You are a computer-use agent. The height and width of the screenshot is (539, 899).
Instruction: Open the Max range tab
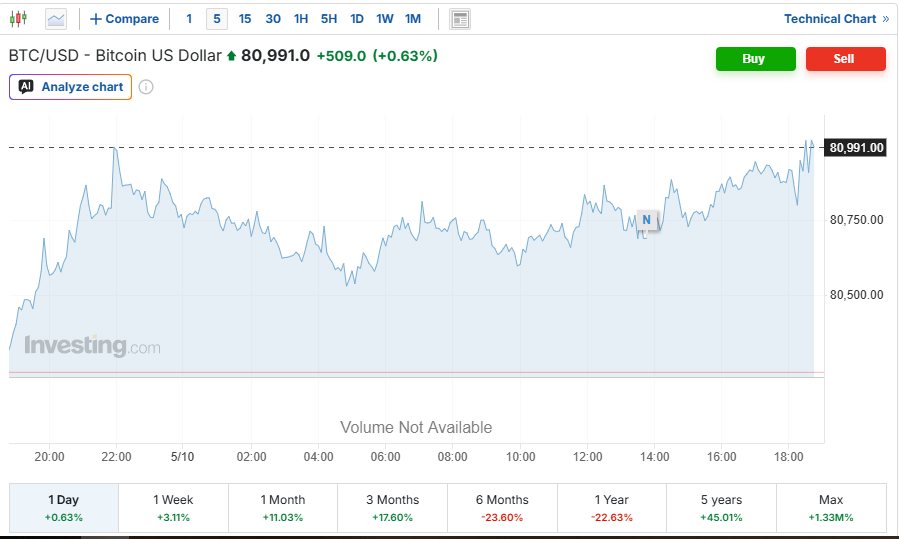click(x=831, y=508)
